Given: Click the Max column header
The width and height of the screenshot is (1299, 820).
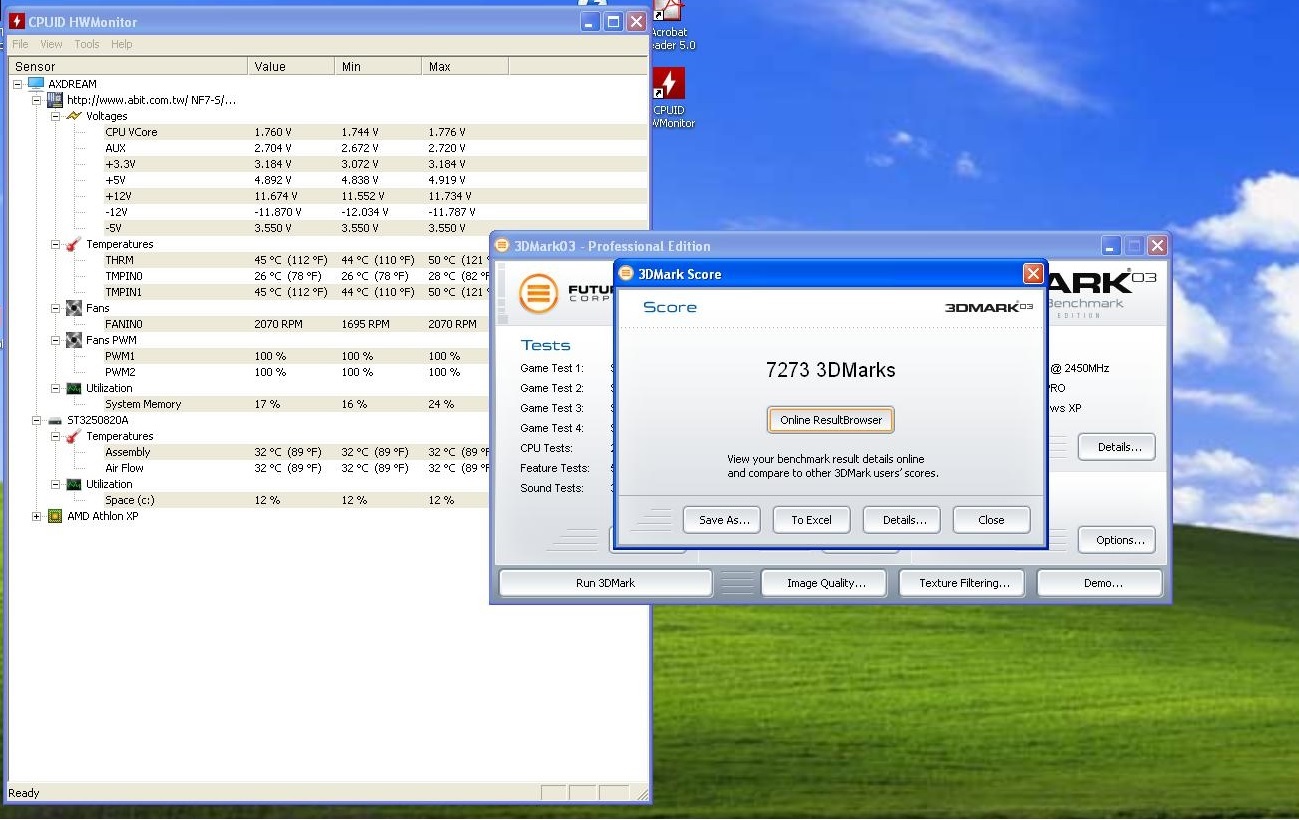Looking at the screenshot, I should coord(465,66).
